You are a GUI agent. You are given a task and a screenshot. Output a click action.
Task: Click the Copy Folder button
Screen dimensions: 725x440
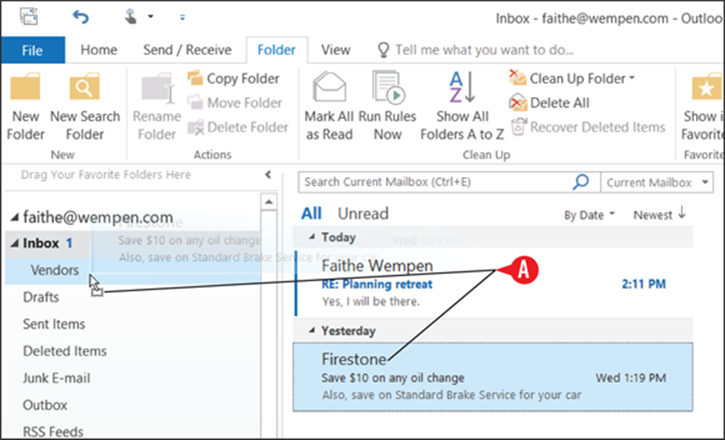click(x=233, y=79)
